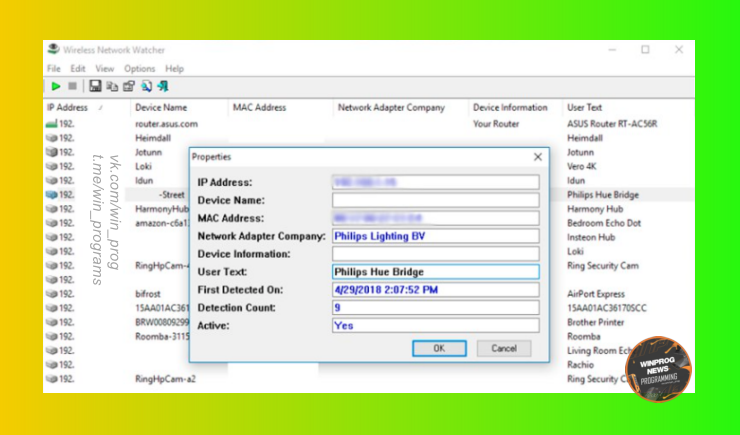Open the File menu

[x=53, y=69]
